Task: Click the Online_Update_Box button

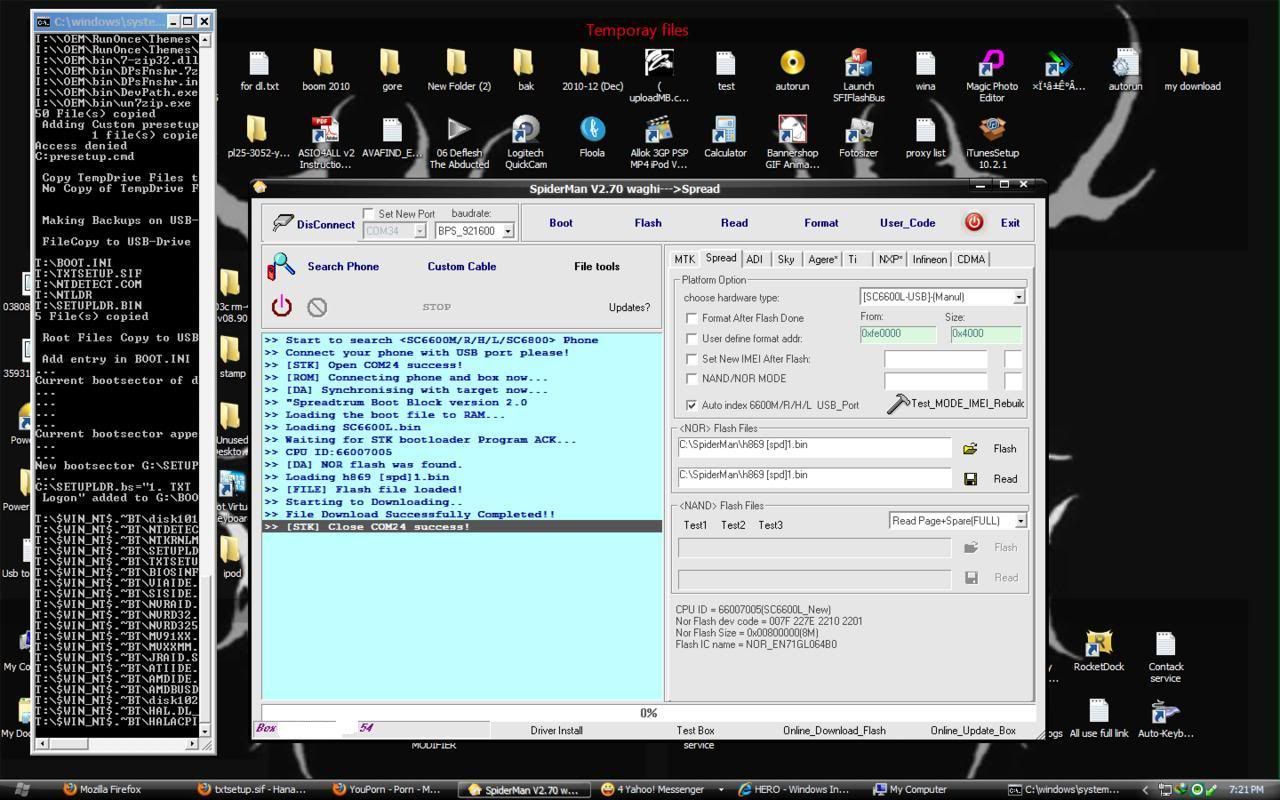Action: [x=972, y=730]
